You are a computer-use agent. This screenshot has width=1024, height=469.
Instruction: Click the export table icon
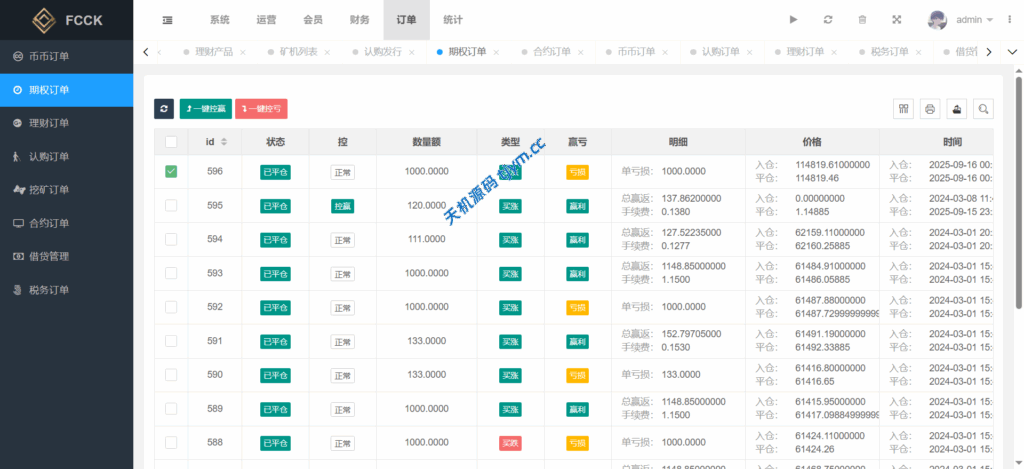click(x=957, y=109)
